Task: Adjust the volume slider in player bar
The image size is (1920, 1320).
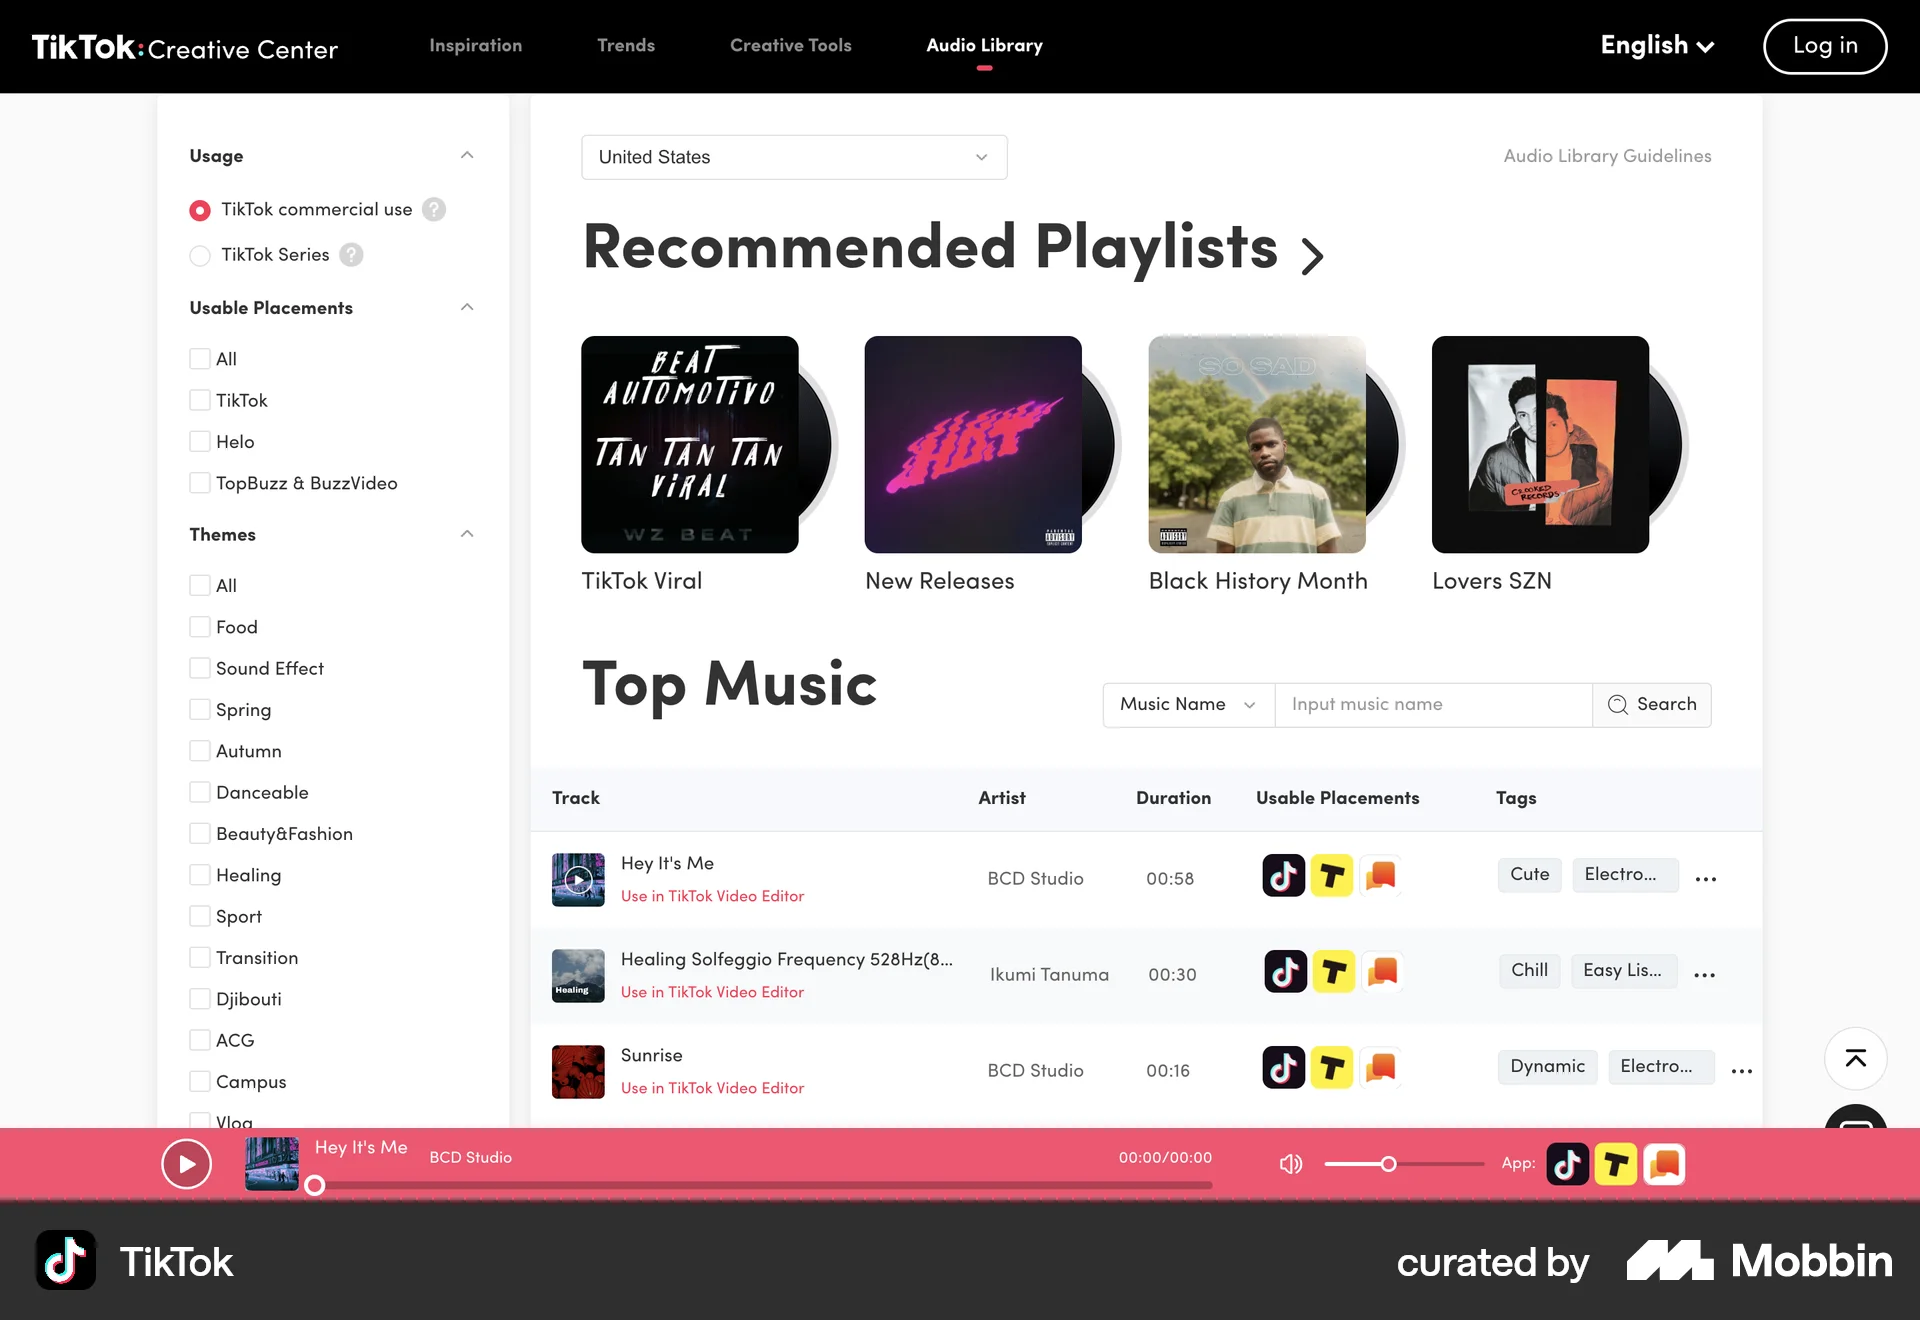Action: pyautogui.click(x=1389, y=1163)
